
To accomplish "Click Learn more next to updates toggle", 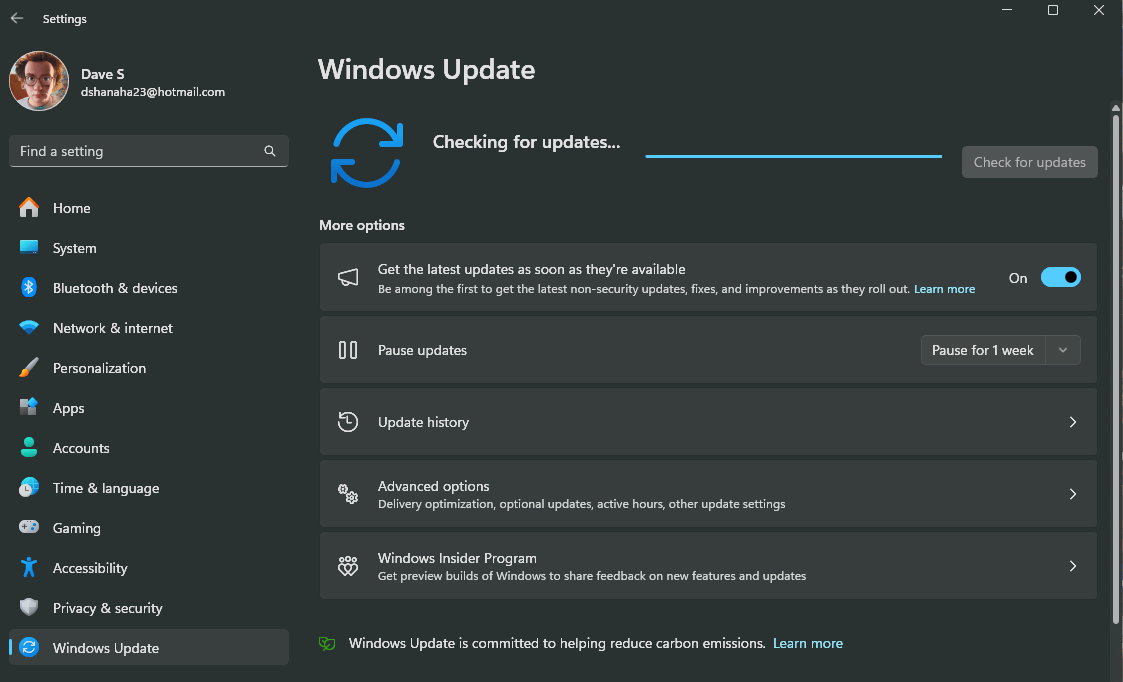I will [944, 288].
